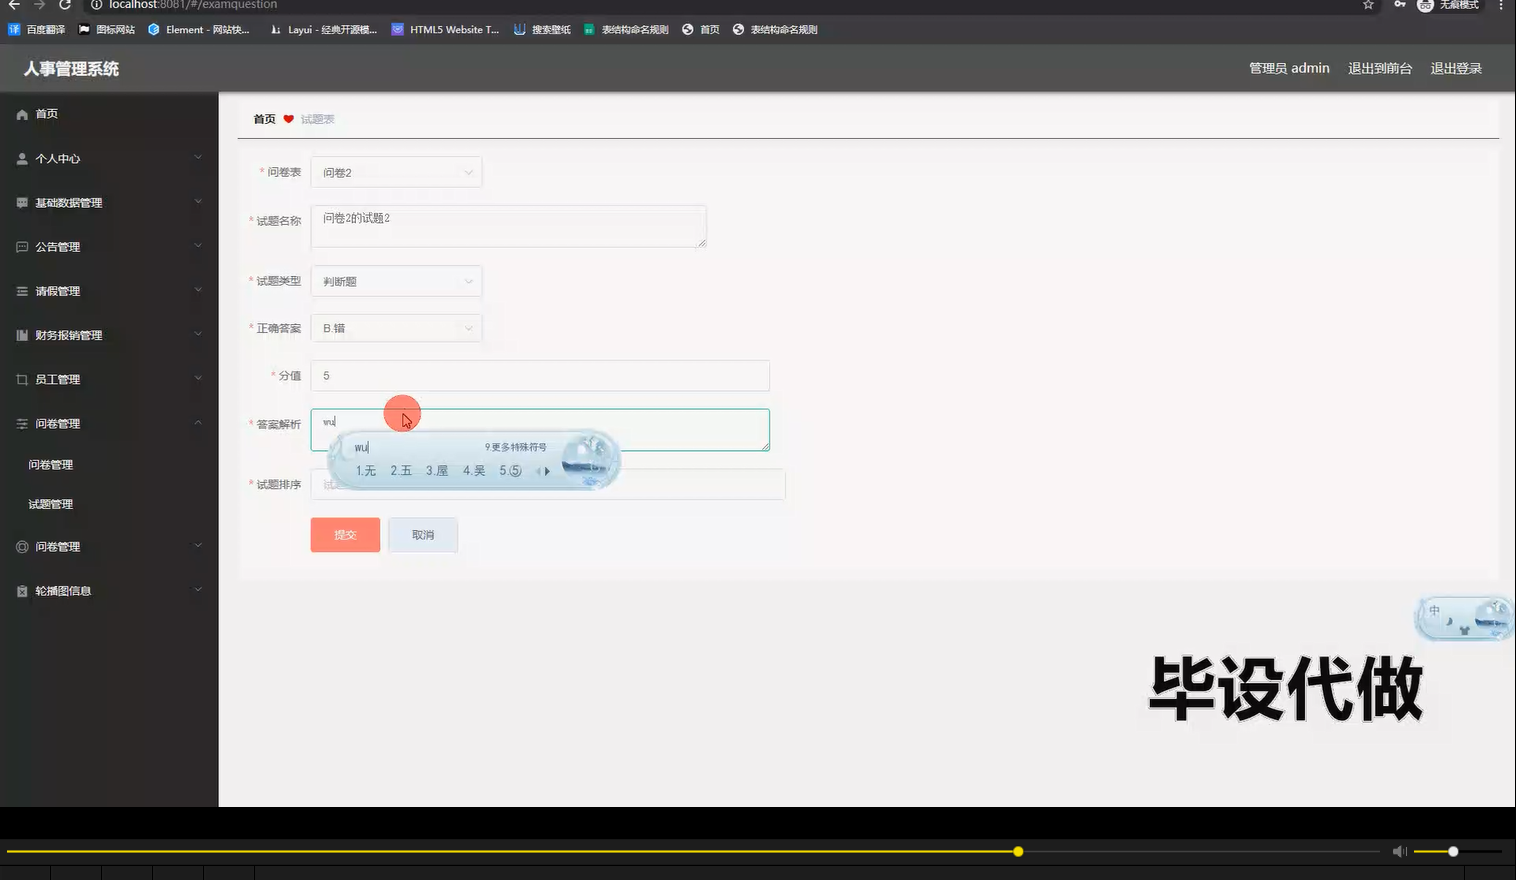Click the 请假管理 icon in sidebar

coord(21,290)
